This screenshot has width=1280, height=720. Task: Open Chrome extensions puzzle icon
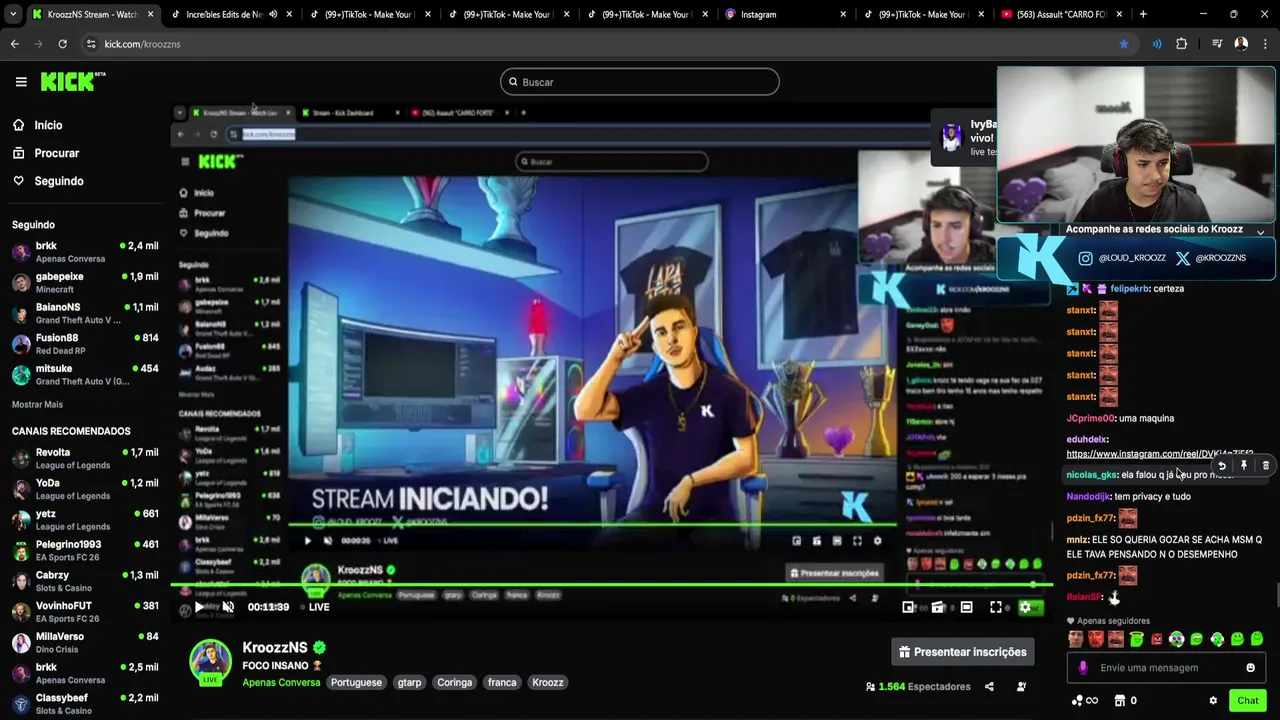(1182, 44)
